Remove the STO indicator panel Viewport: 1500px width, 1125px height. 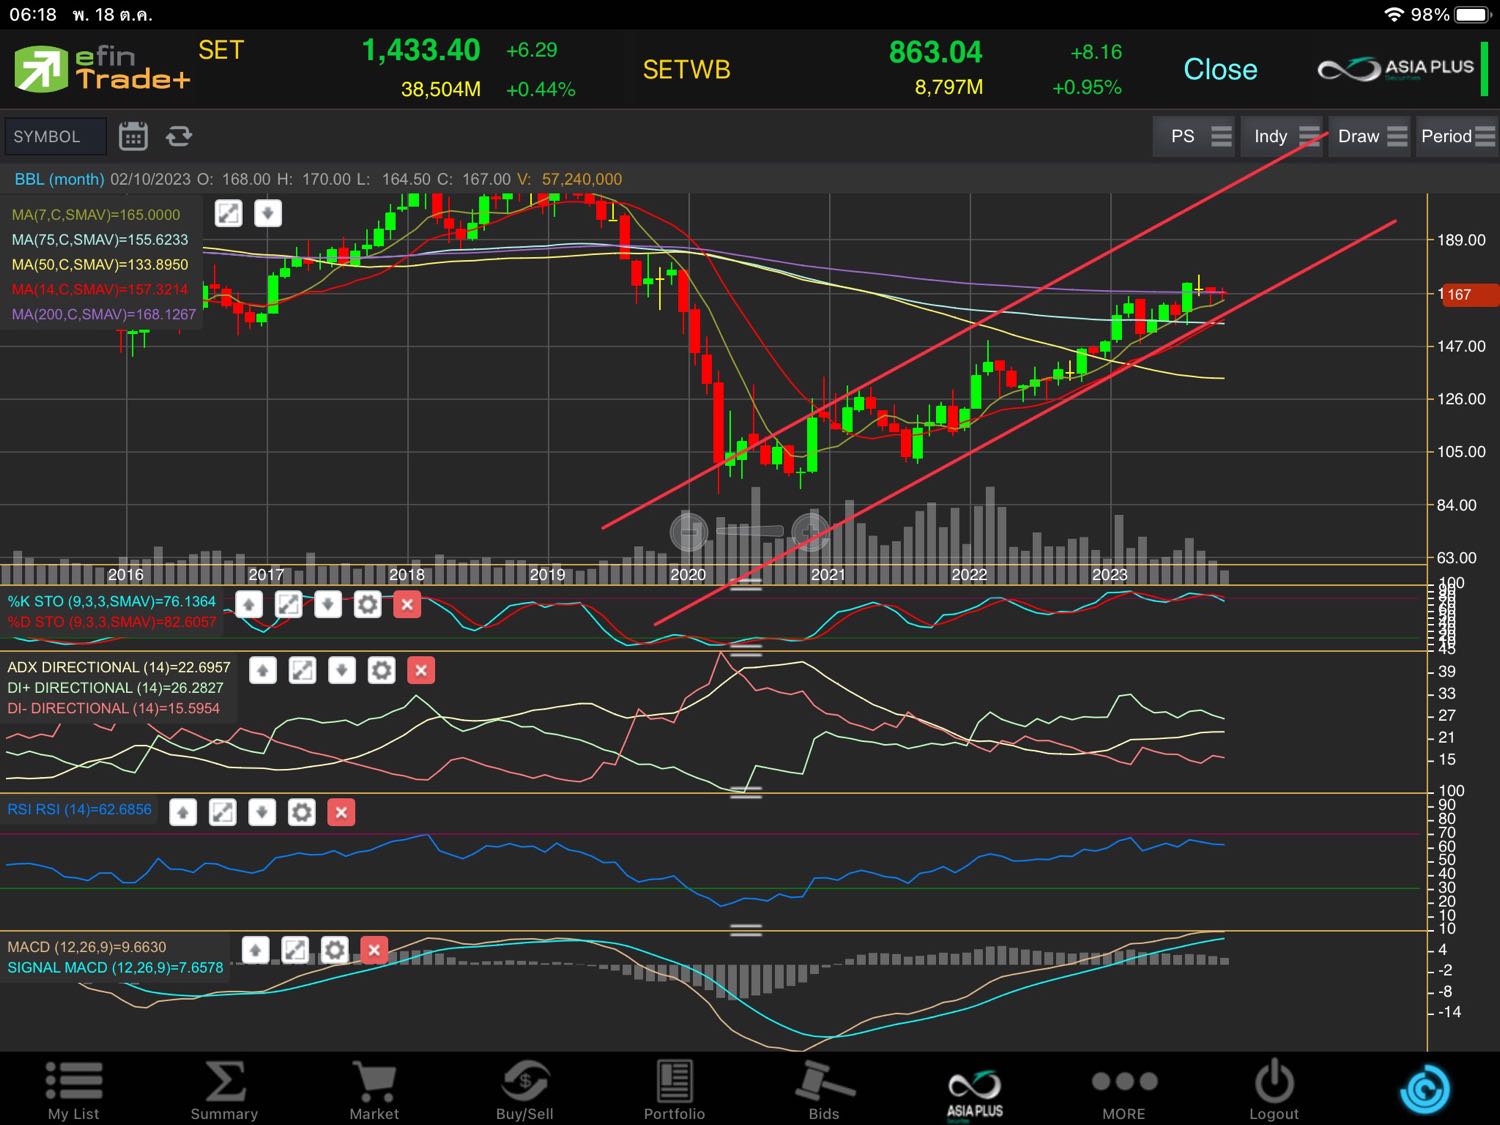(407, 604)
